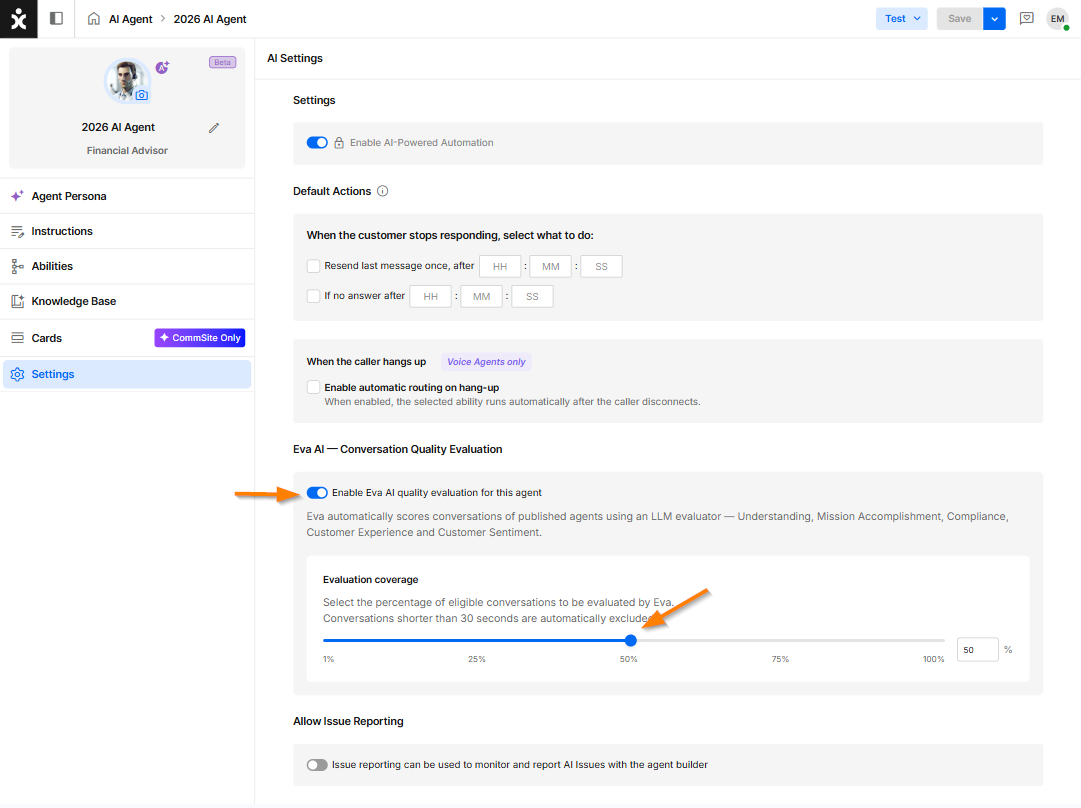Click the 1% slider label
The image size is (1081, 808).
tap(329, 660)
